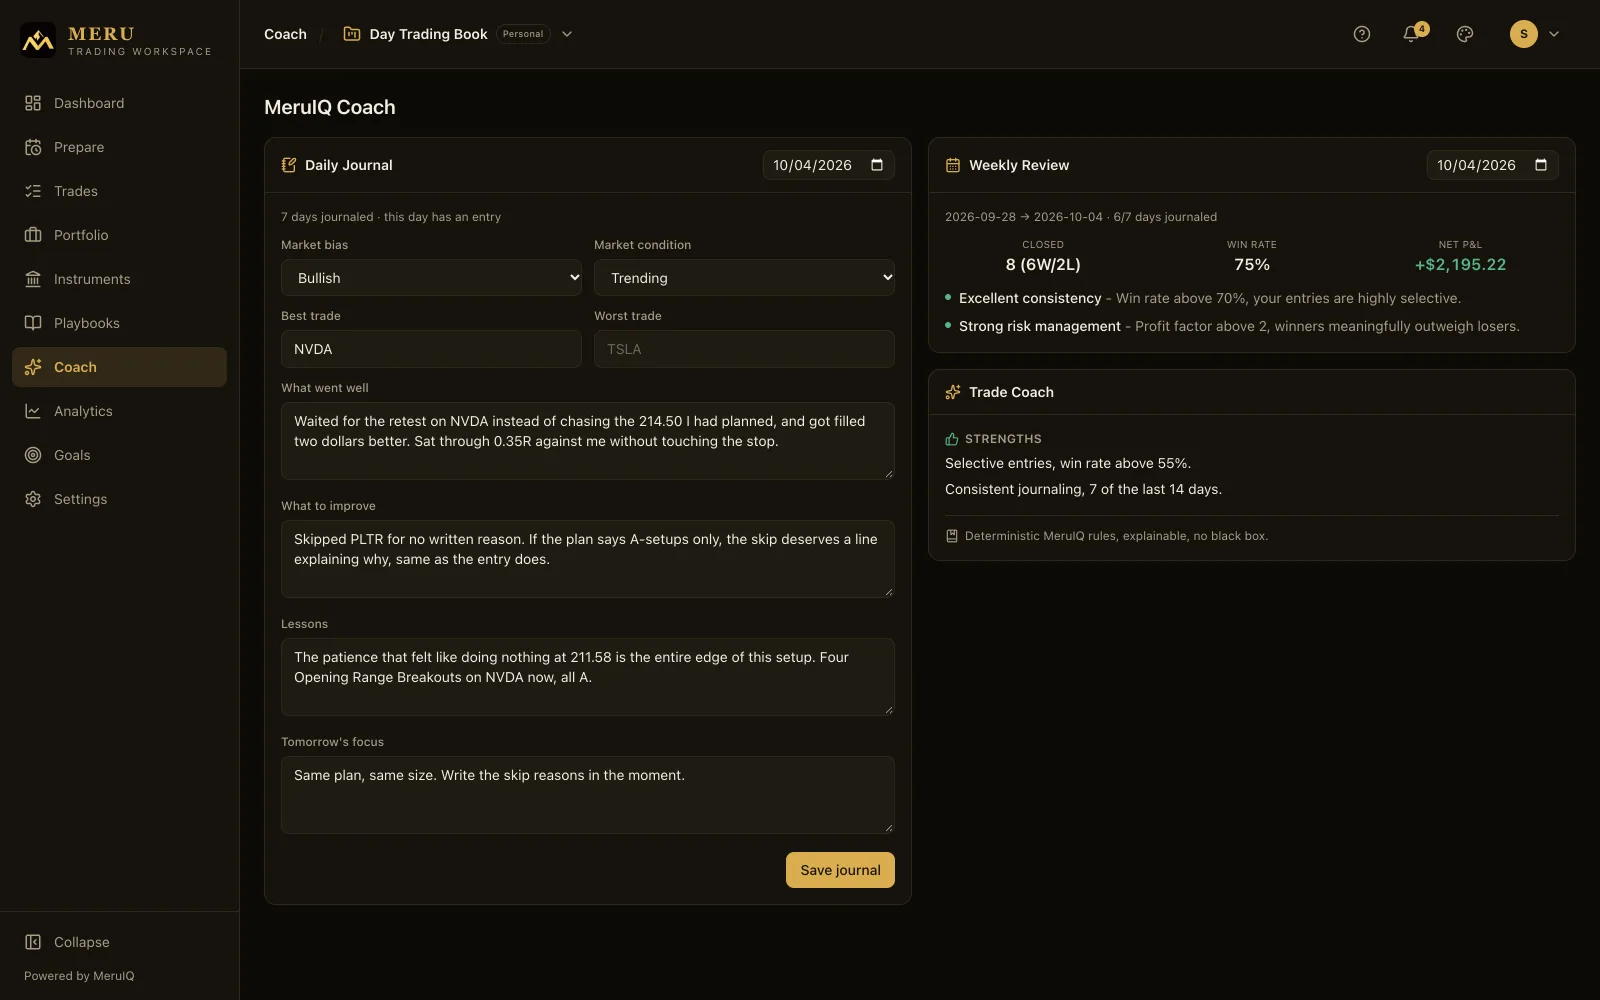This screenshot has height=1000, width=1600.
Task: Click the net P&L value +$2,195.22
Action: tap(1460, 265)
